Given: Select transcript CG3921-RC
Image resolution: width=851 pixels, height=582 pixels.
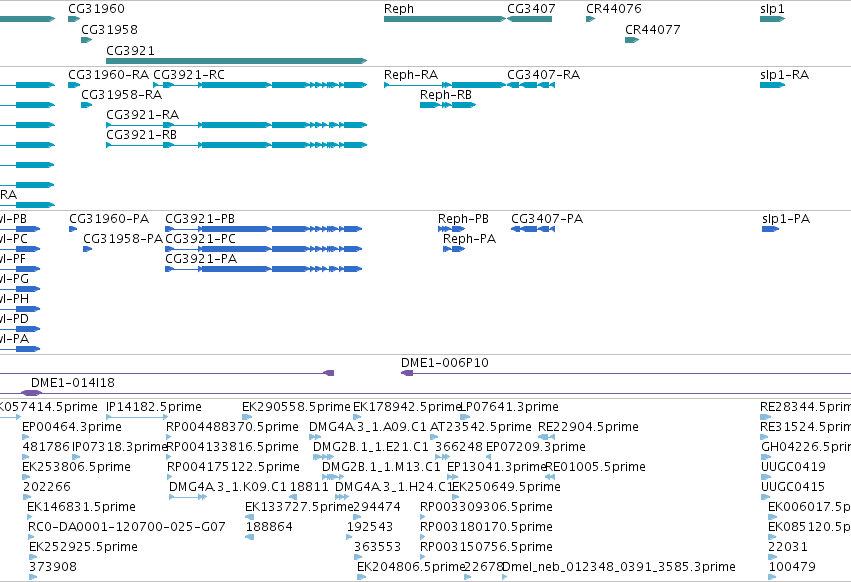Looking at the screenshot, I should [261, 85].
